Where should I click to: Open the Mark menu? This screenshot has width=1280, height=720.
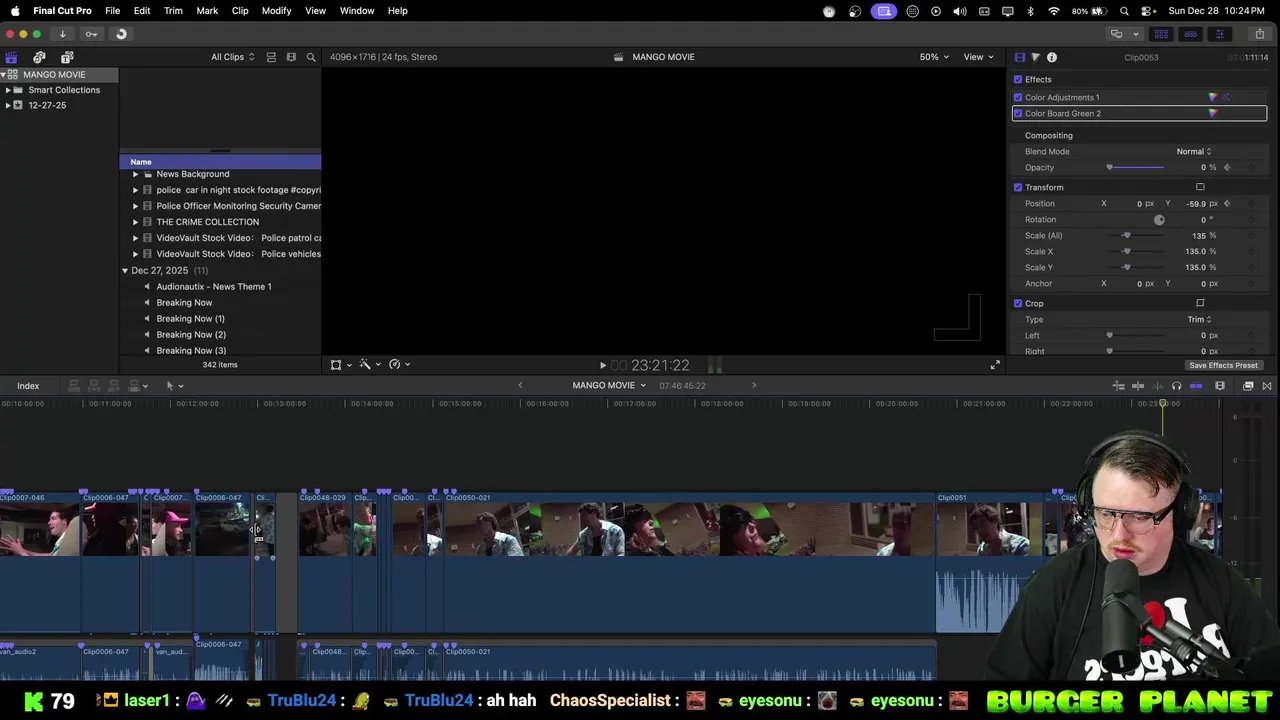[x=207, y=10]
